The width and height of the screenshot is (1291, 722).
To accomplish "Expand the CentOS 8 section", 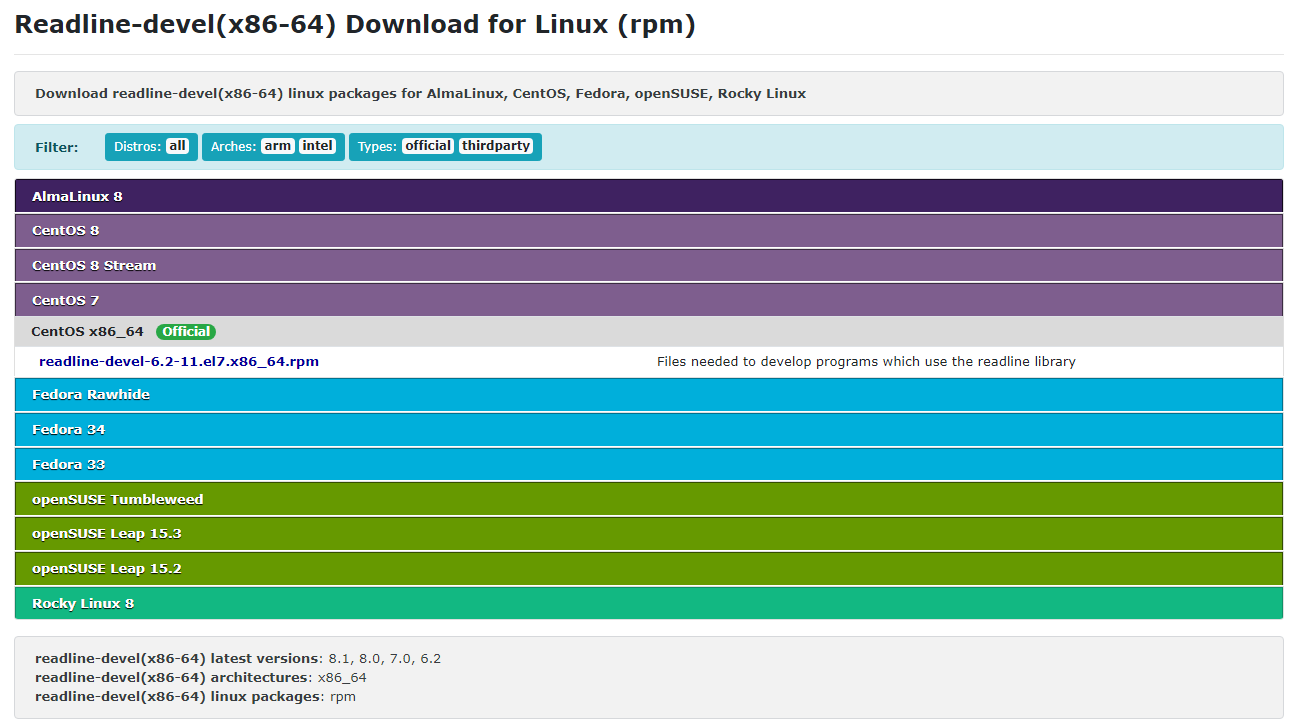I will tap(66, 231).
